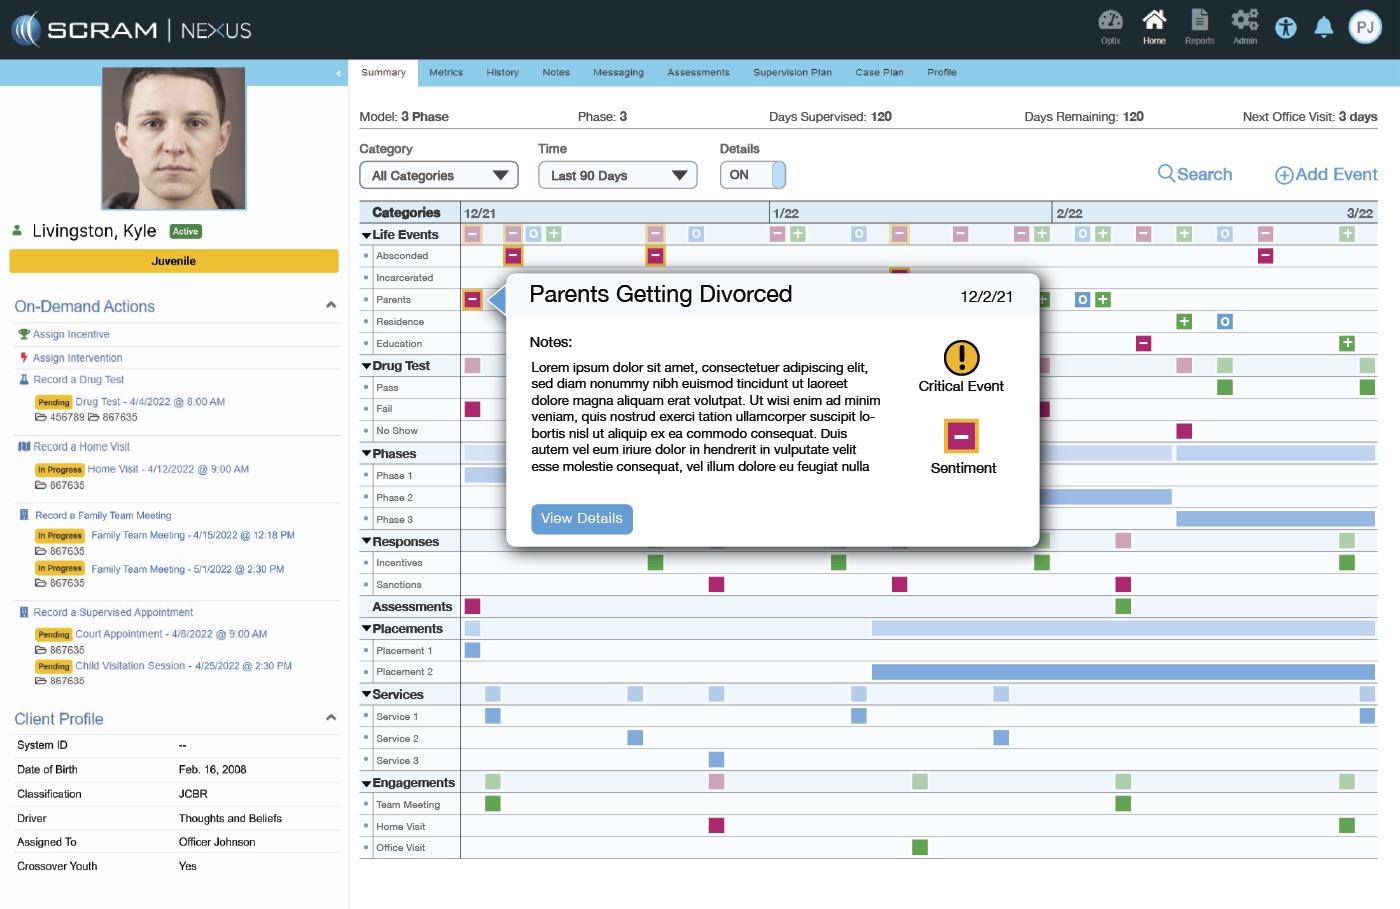Click the View Details button
The height and width of the screenshot is (909, 1400).
point(581,519)
